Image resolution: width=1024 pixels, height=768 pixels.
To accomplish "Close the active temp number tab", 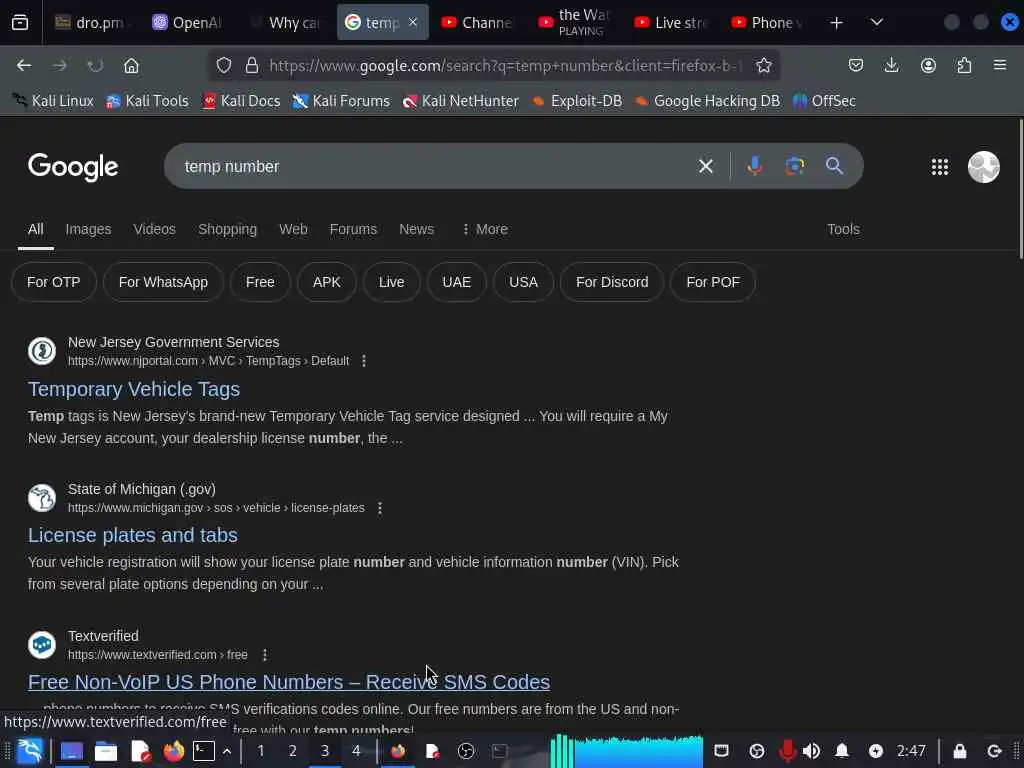I will (413, 22).
